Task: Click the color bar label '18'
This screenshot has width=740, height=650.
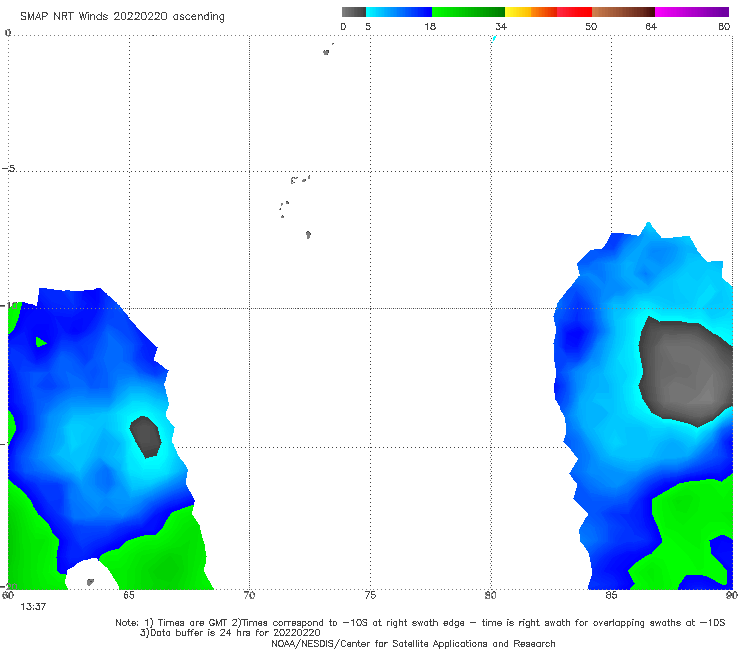Action: [430, 26]
